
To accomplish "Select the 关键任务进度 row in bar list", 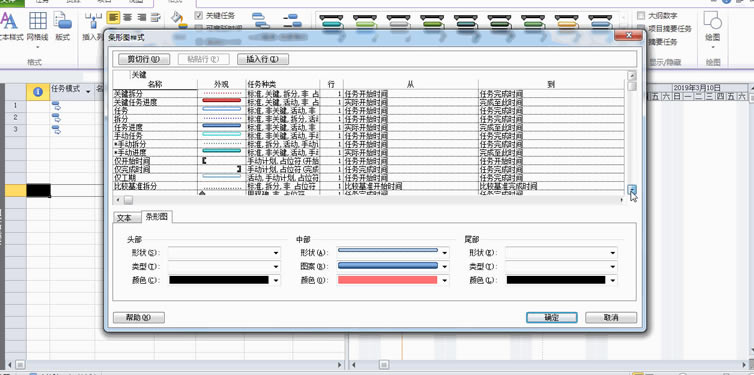I will click(x=369, y=102).
